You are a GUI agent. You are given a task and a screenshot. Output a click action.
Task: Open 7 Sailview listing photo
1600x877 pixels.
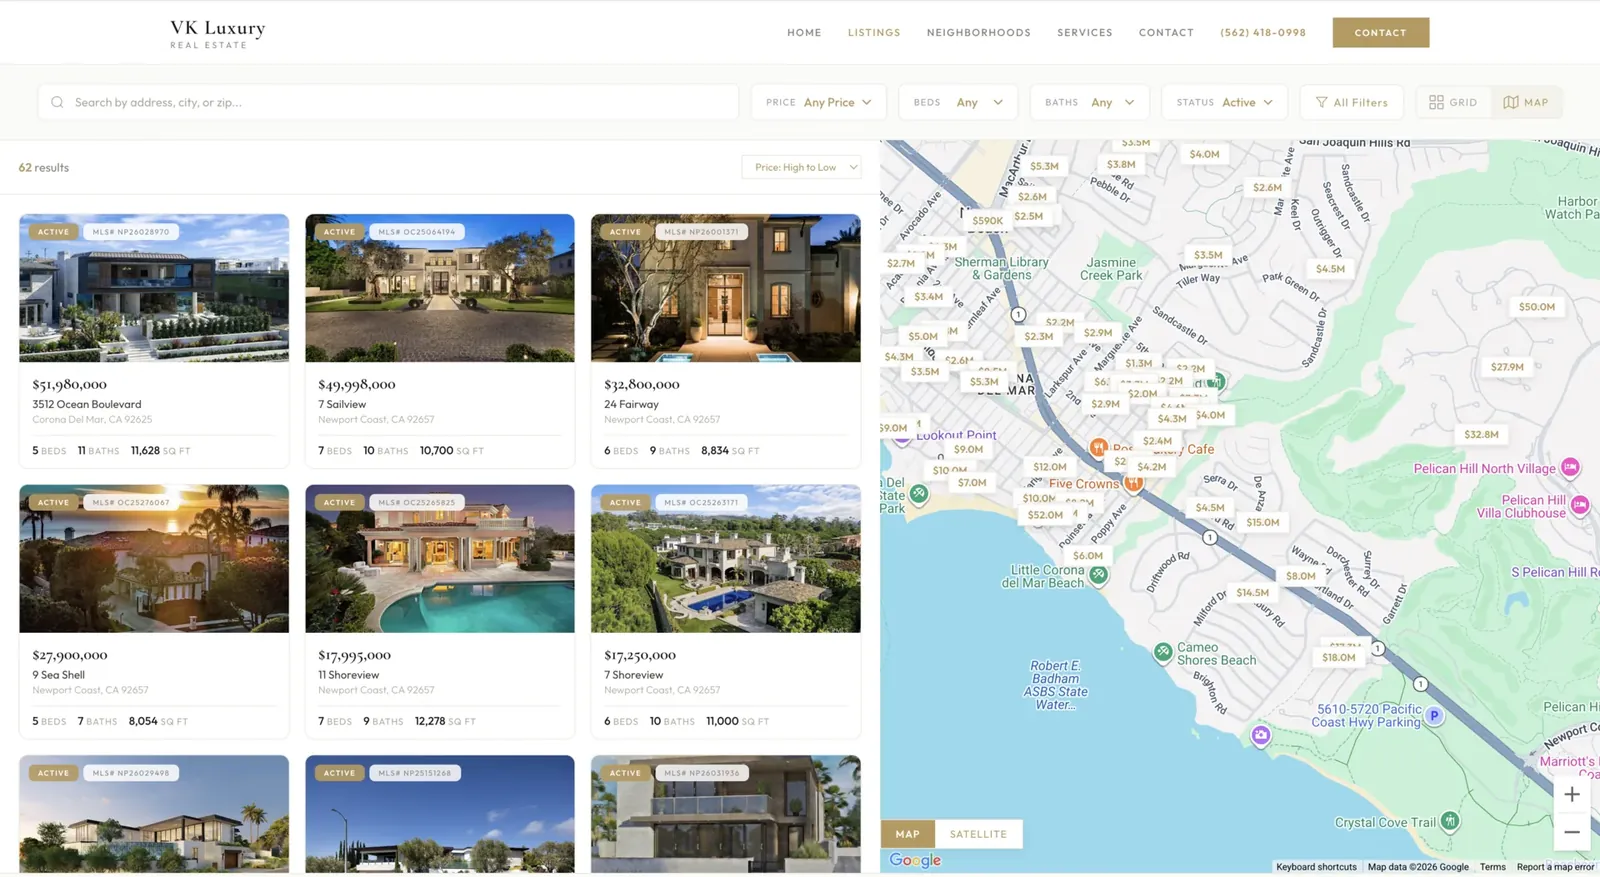point(440,288)
